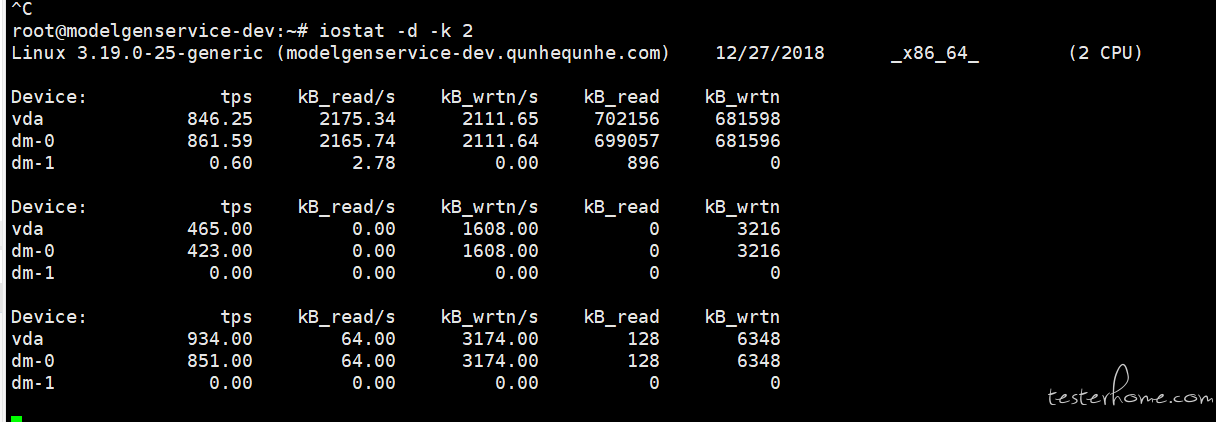This screenshot has width=1216, height=422.
Task: Click the value 2111.64
Action: click(x=501, y=141)
